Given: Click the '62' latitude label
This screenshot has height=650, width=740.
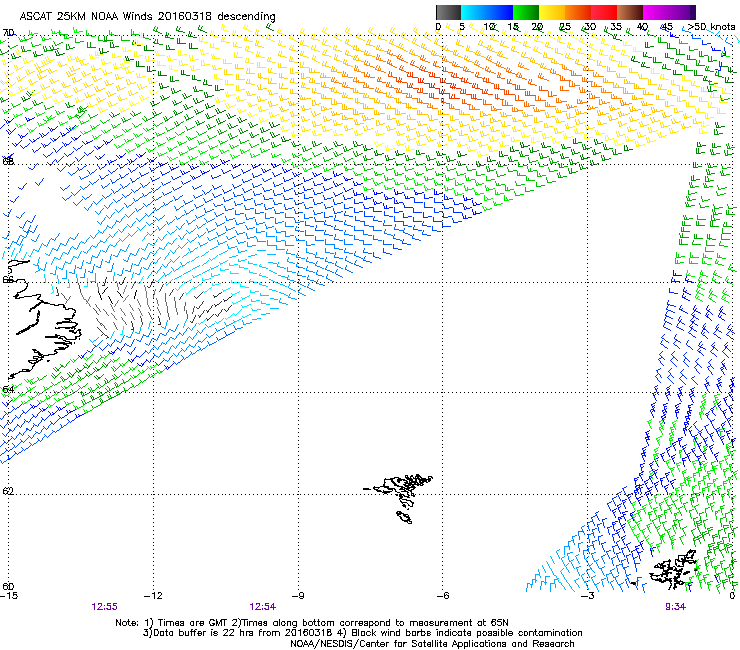Looking at the screenshot, I should click(8, 491).
